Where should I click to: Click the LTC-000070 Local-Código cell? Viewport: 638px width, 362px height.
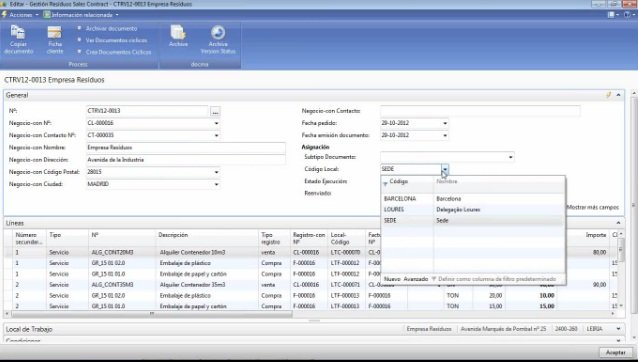(x=347, y=253)
